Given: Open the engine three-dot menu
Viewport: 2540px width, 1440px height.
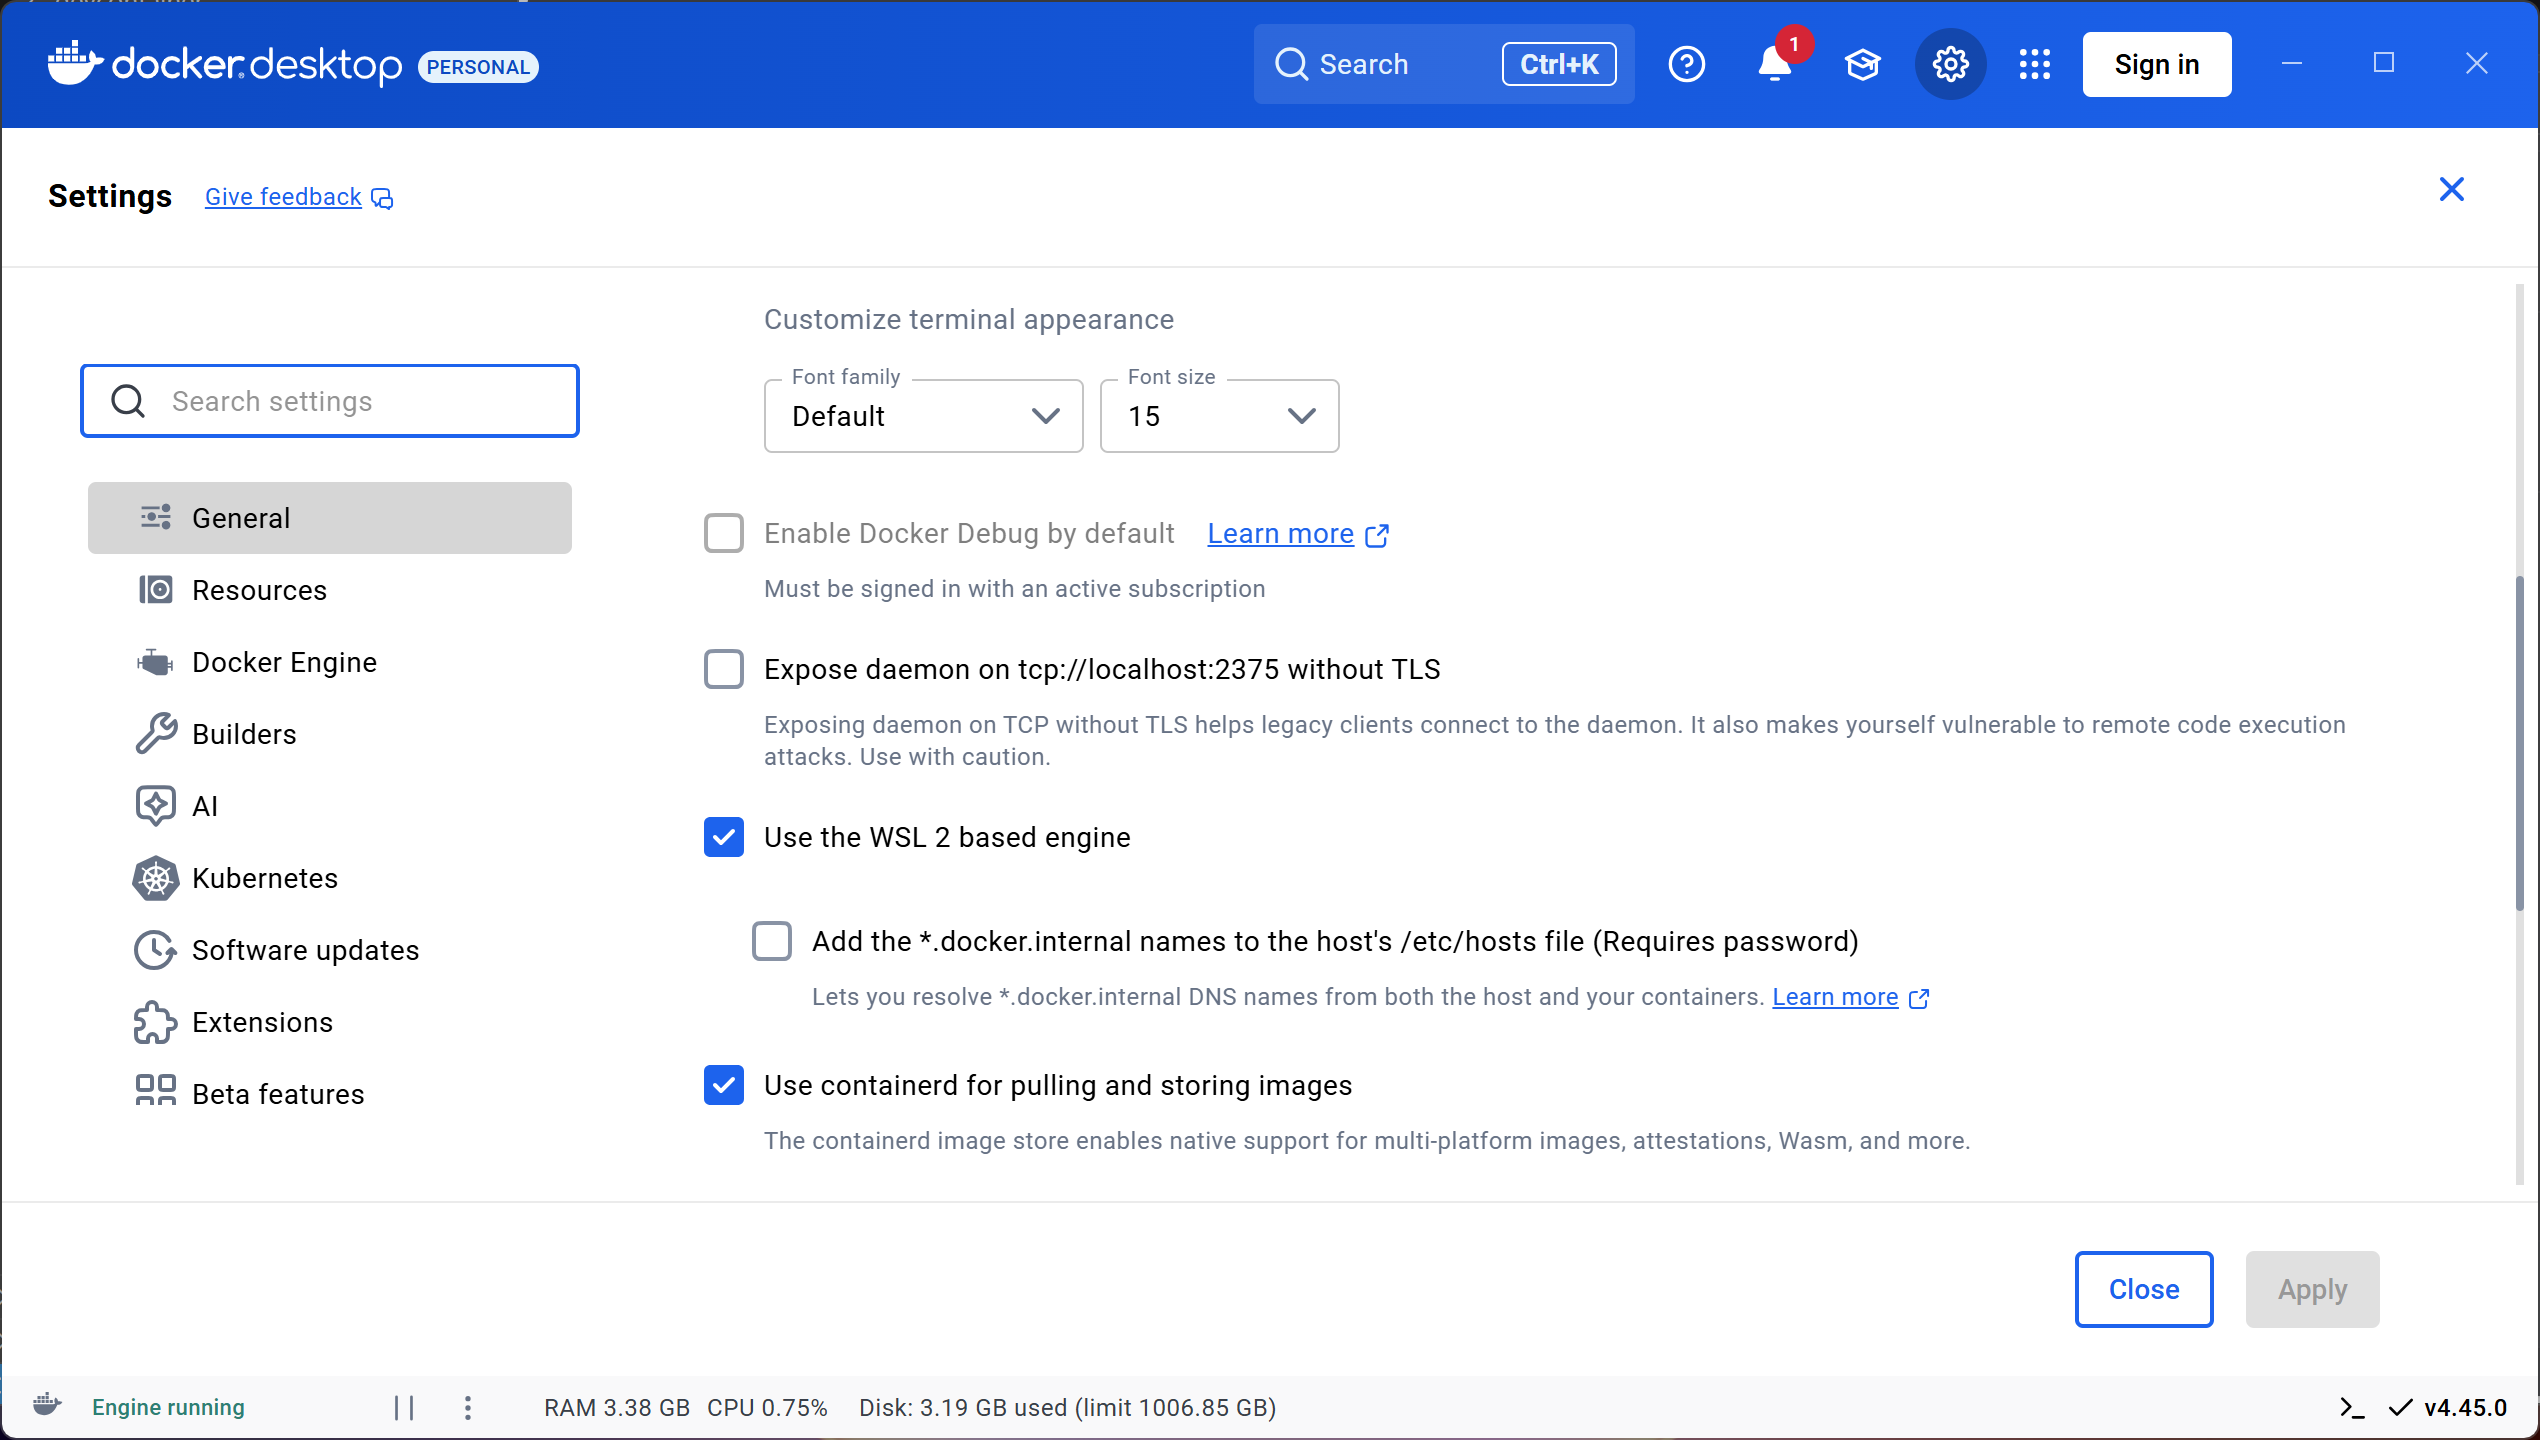Looking at the screenshot, I should coord(468,1408).
